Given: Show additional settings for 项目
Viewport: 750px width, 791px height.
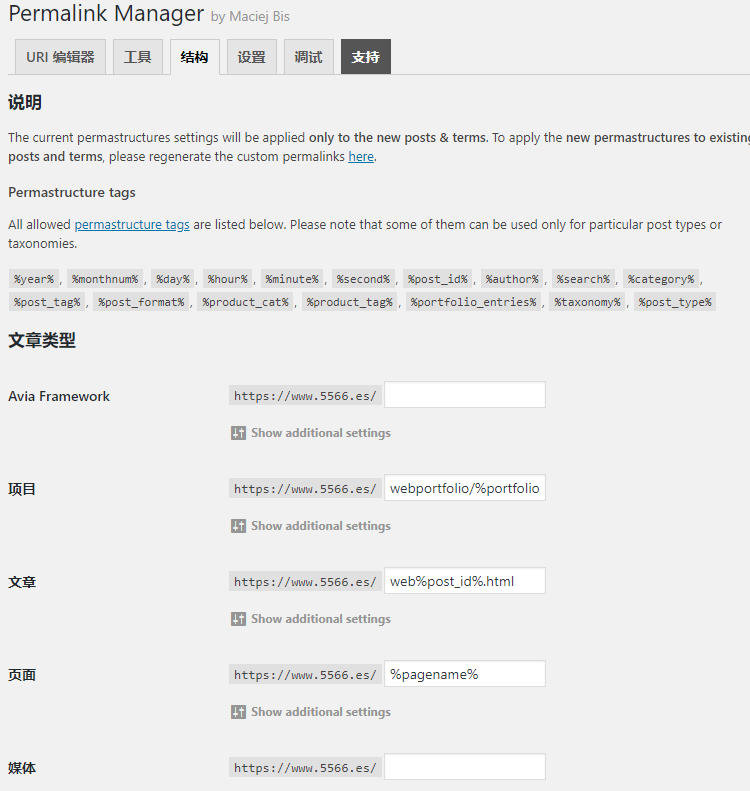Looking at the screenshot, I should click(x=321, y=526).
